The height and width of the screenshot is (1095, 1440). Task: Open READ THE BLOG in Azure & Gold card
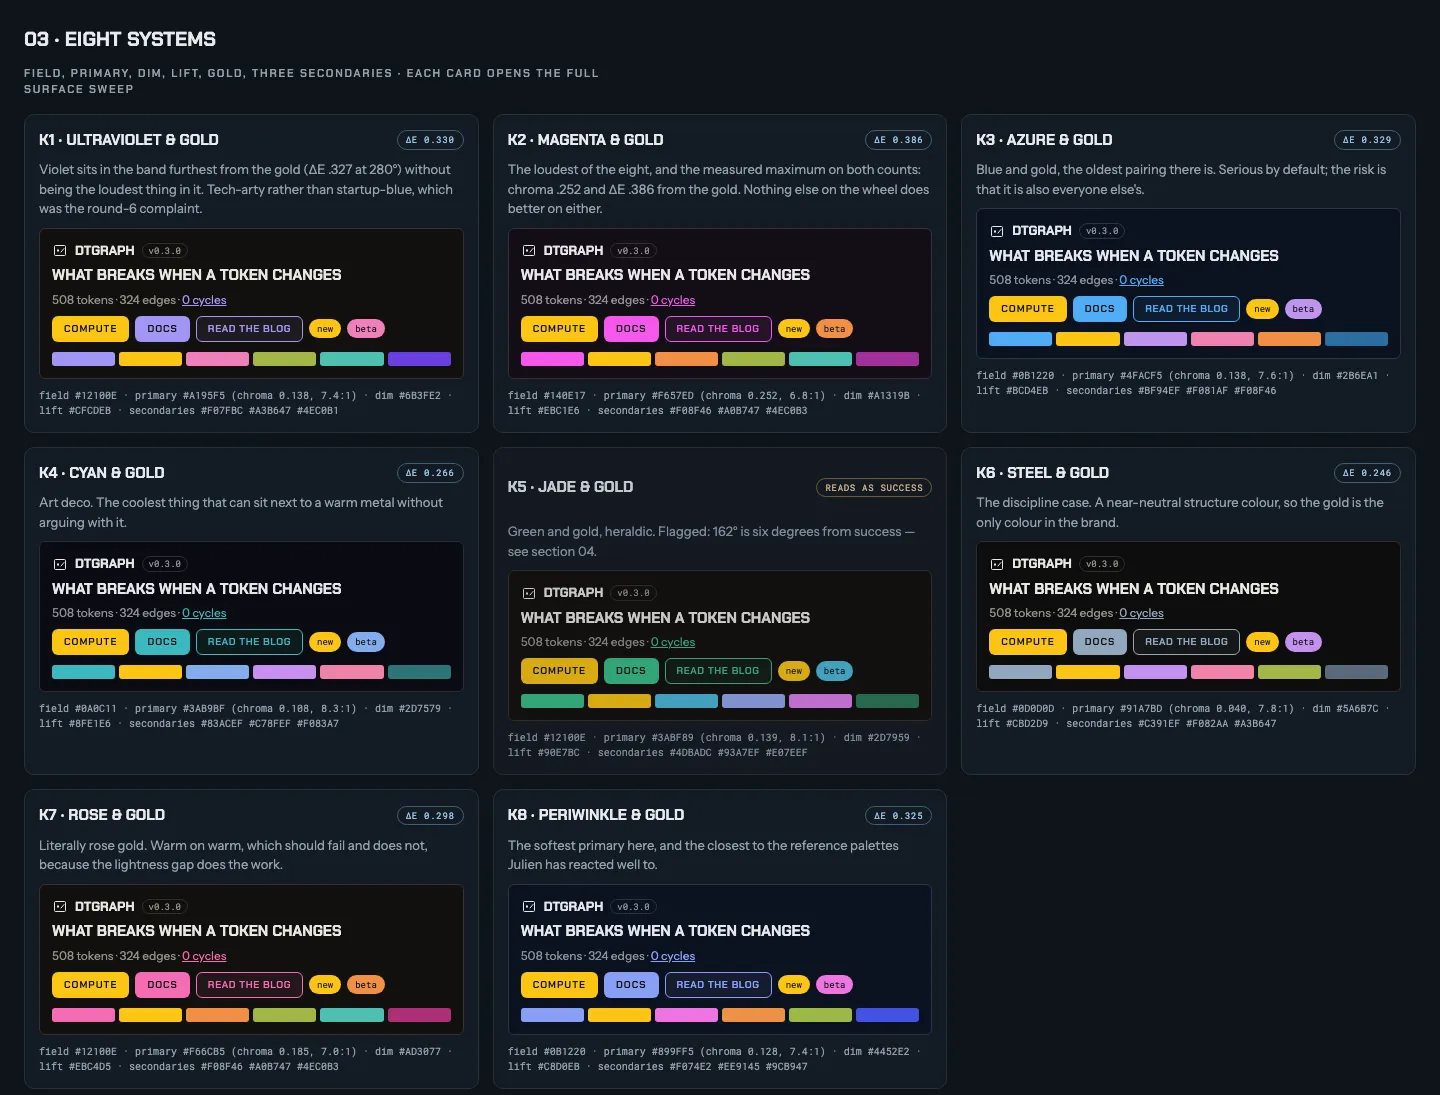click(x=1186, y=309)
